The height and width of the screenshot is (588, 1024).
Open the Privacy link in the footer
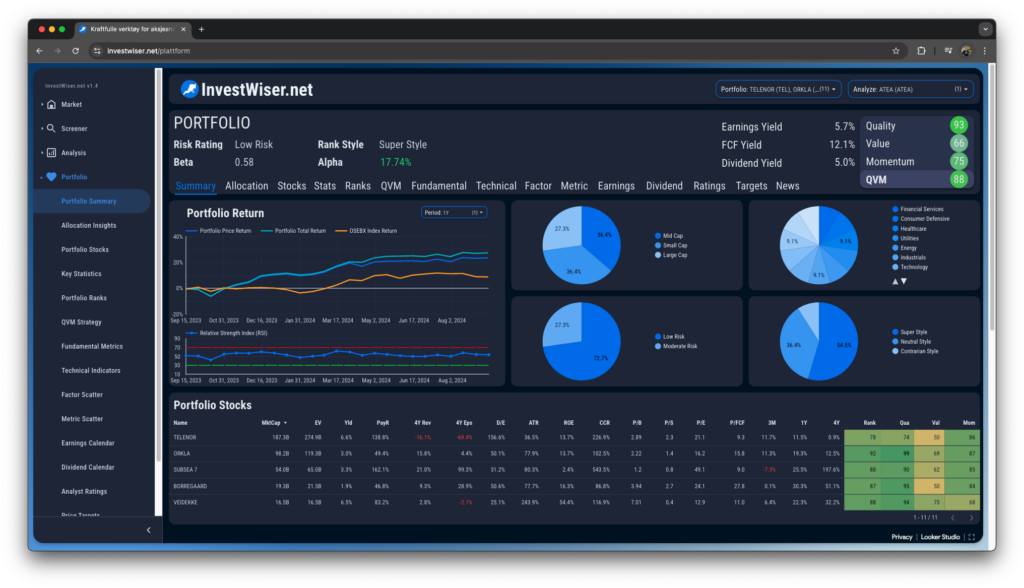901,537
